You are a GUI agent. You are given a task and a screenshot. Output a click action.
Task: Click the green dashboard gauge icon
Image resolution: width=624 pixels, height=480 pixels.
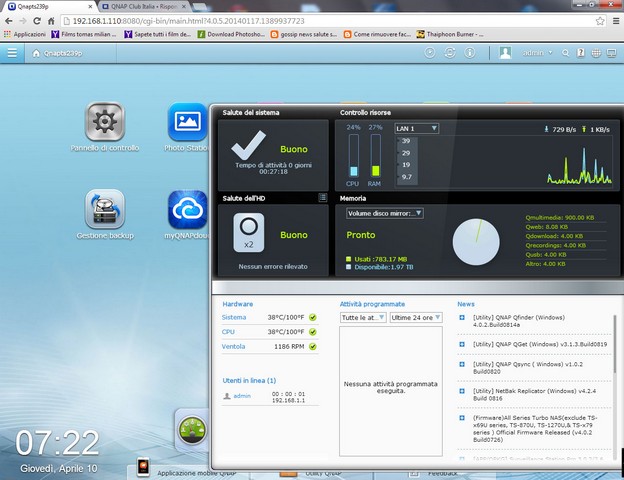pyautogui.click(x=191, y=430)
